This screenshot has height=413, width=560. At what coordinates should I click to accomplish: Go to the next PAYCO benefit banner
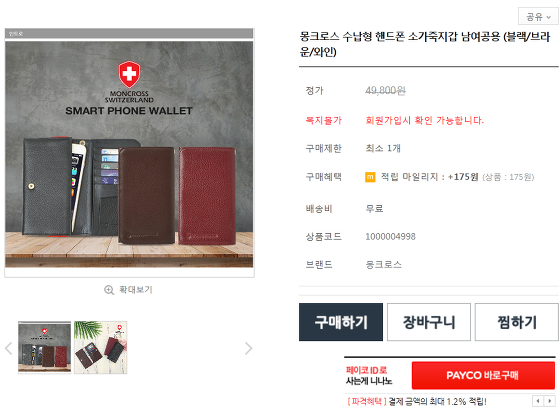pos(550,401)
